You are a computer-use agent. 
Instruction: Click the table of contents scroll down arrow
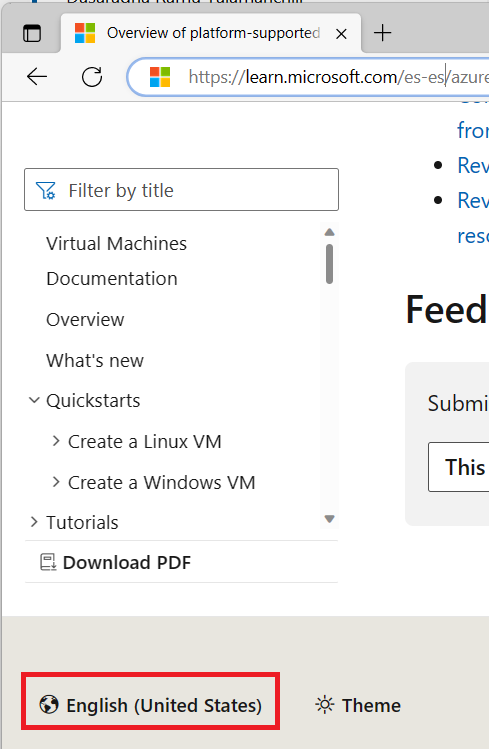point(329,519)
